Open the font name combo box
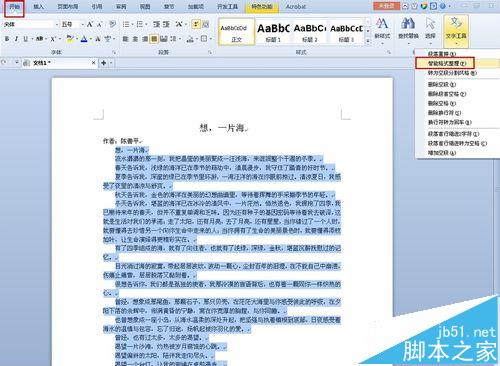This screenshot has height=366, width=500. pos(31,24)
